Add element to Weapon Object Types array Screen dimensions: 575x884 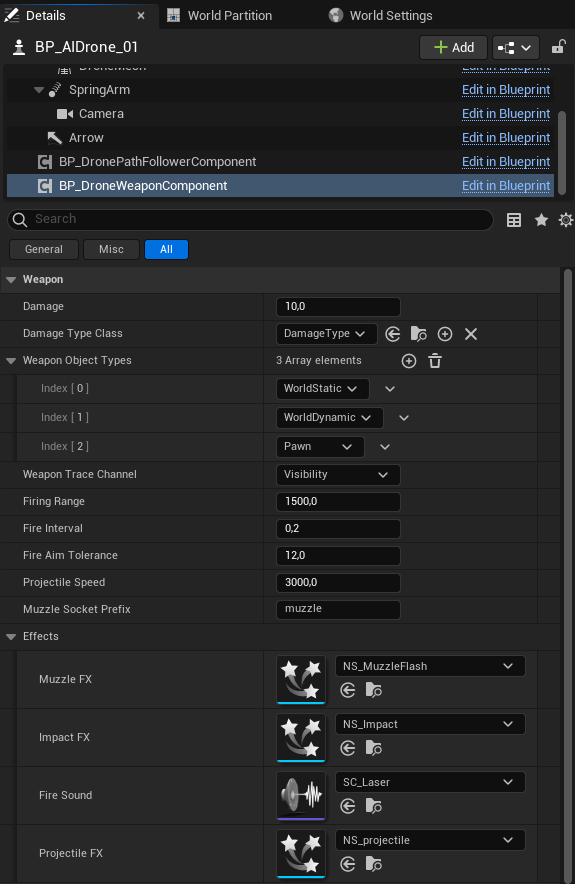(x=409, y=361)
